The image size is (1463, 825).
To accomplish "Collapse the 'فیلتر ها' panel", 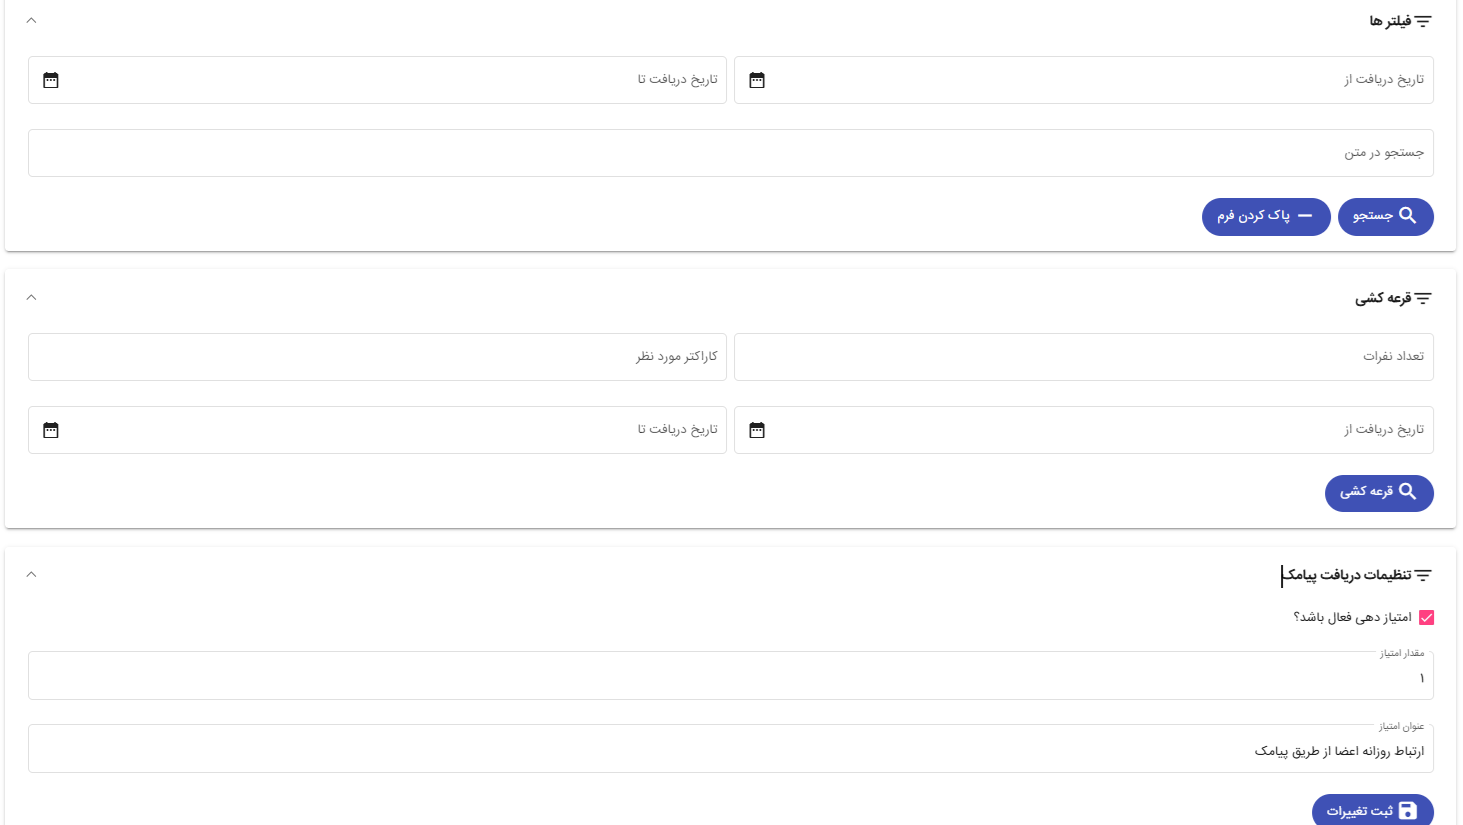I will click(x=31, y=20).
